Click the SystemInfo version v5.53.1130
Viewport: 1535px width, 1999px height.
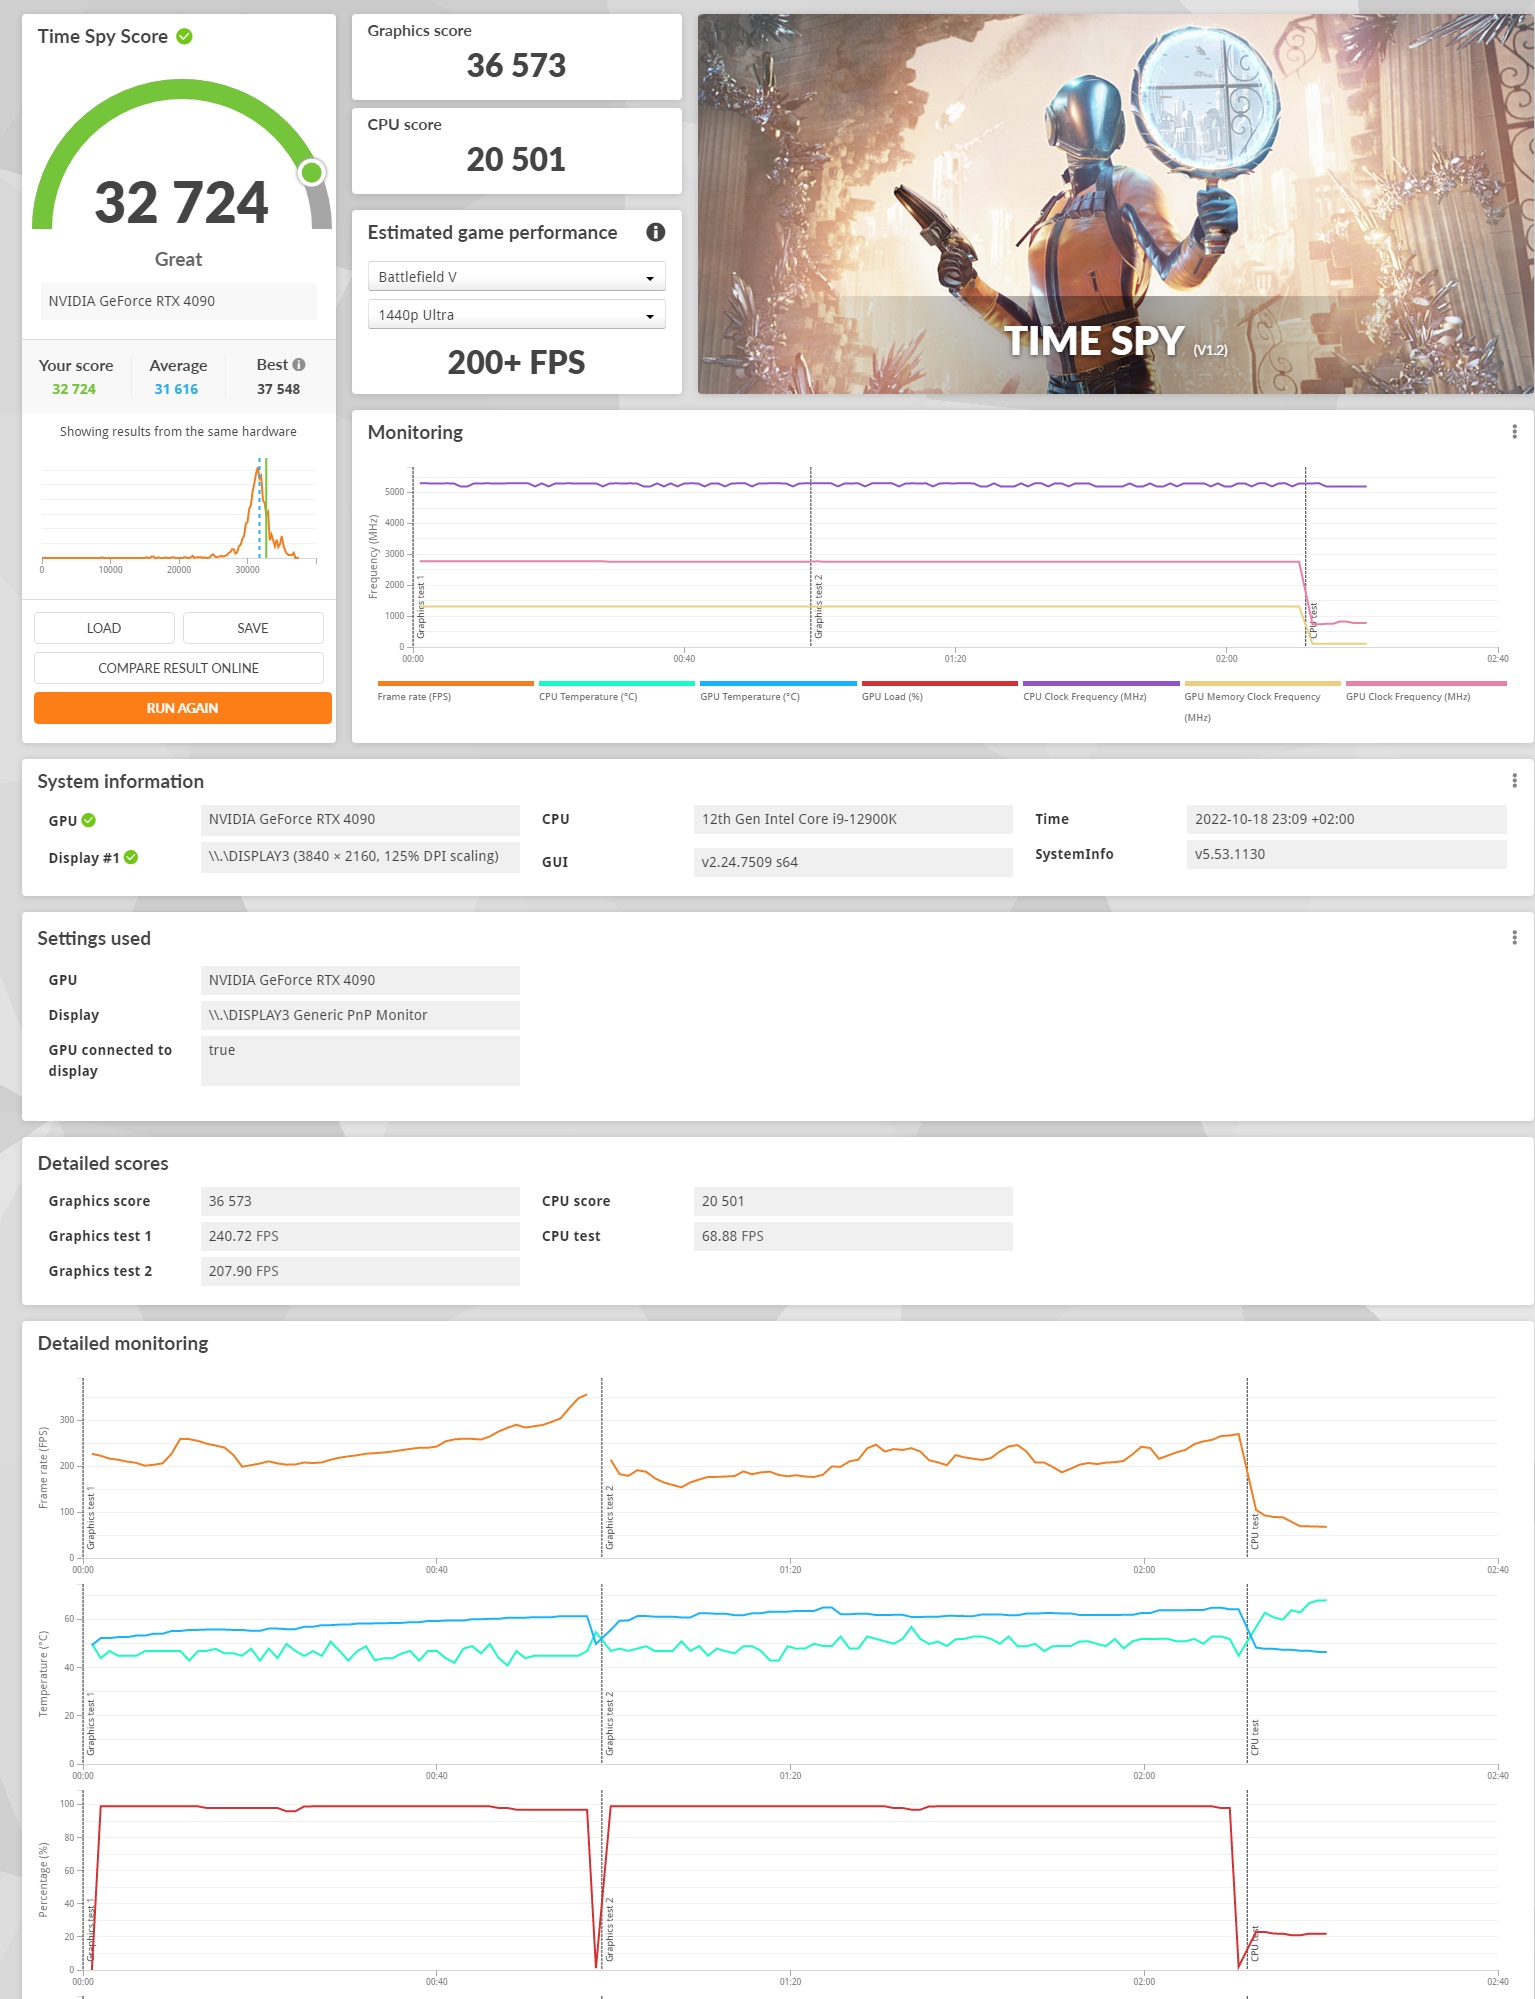coord(1347,854)
